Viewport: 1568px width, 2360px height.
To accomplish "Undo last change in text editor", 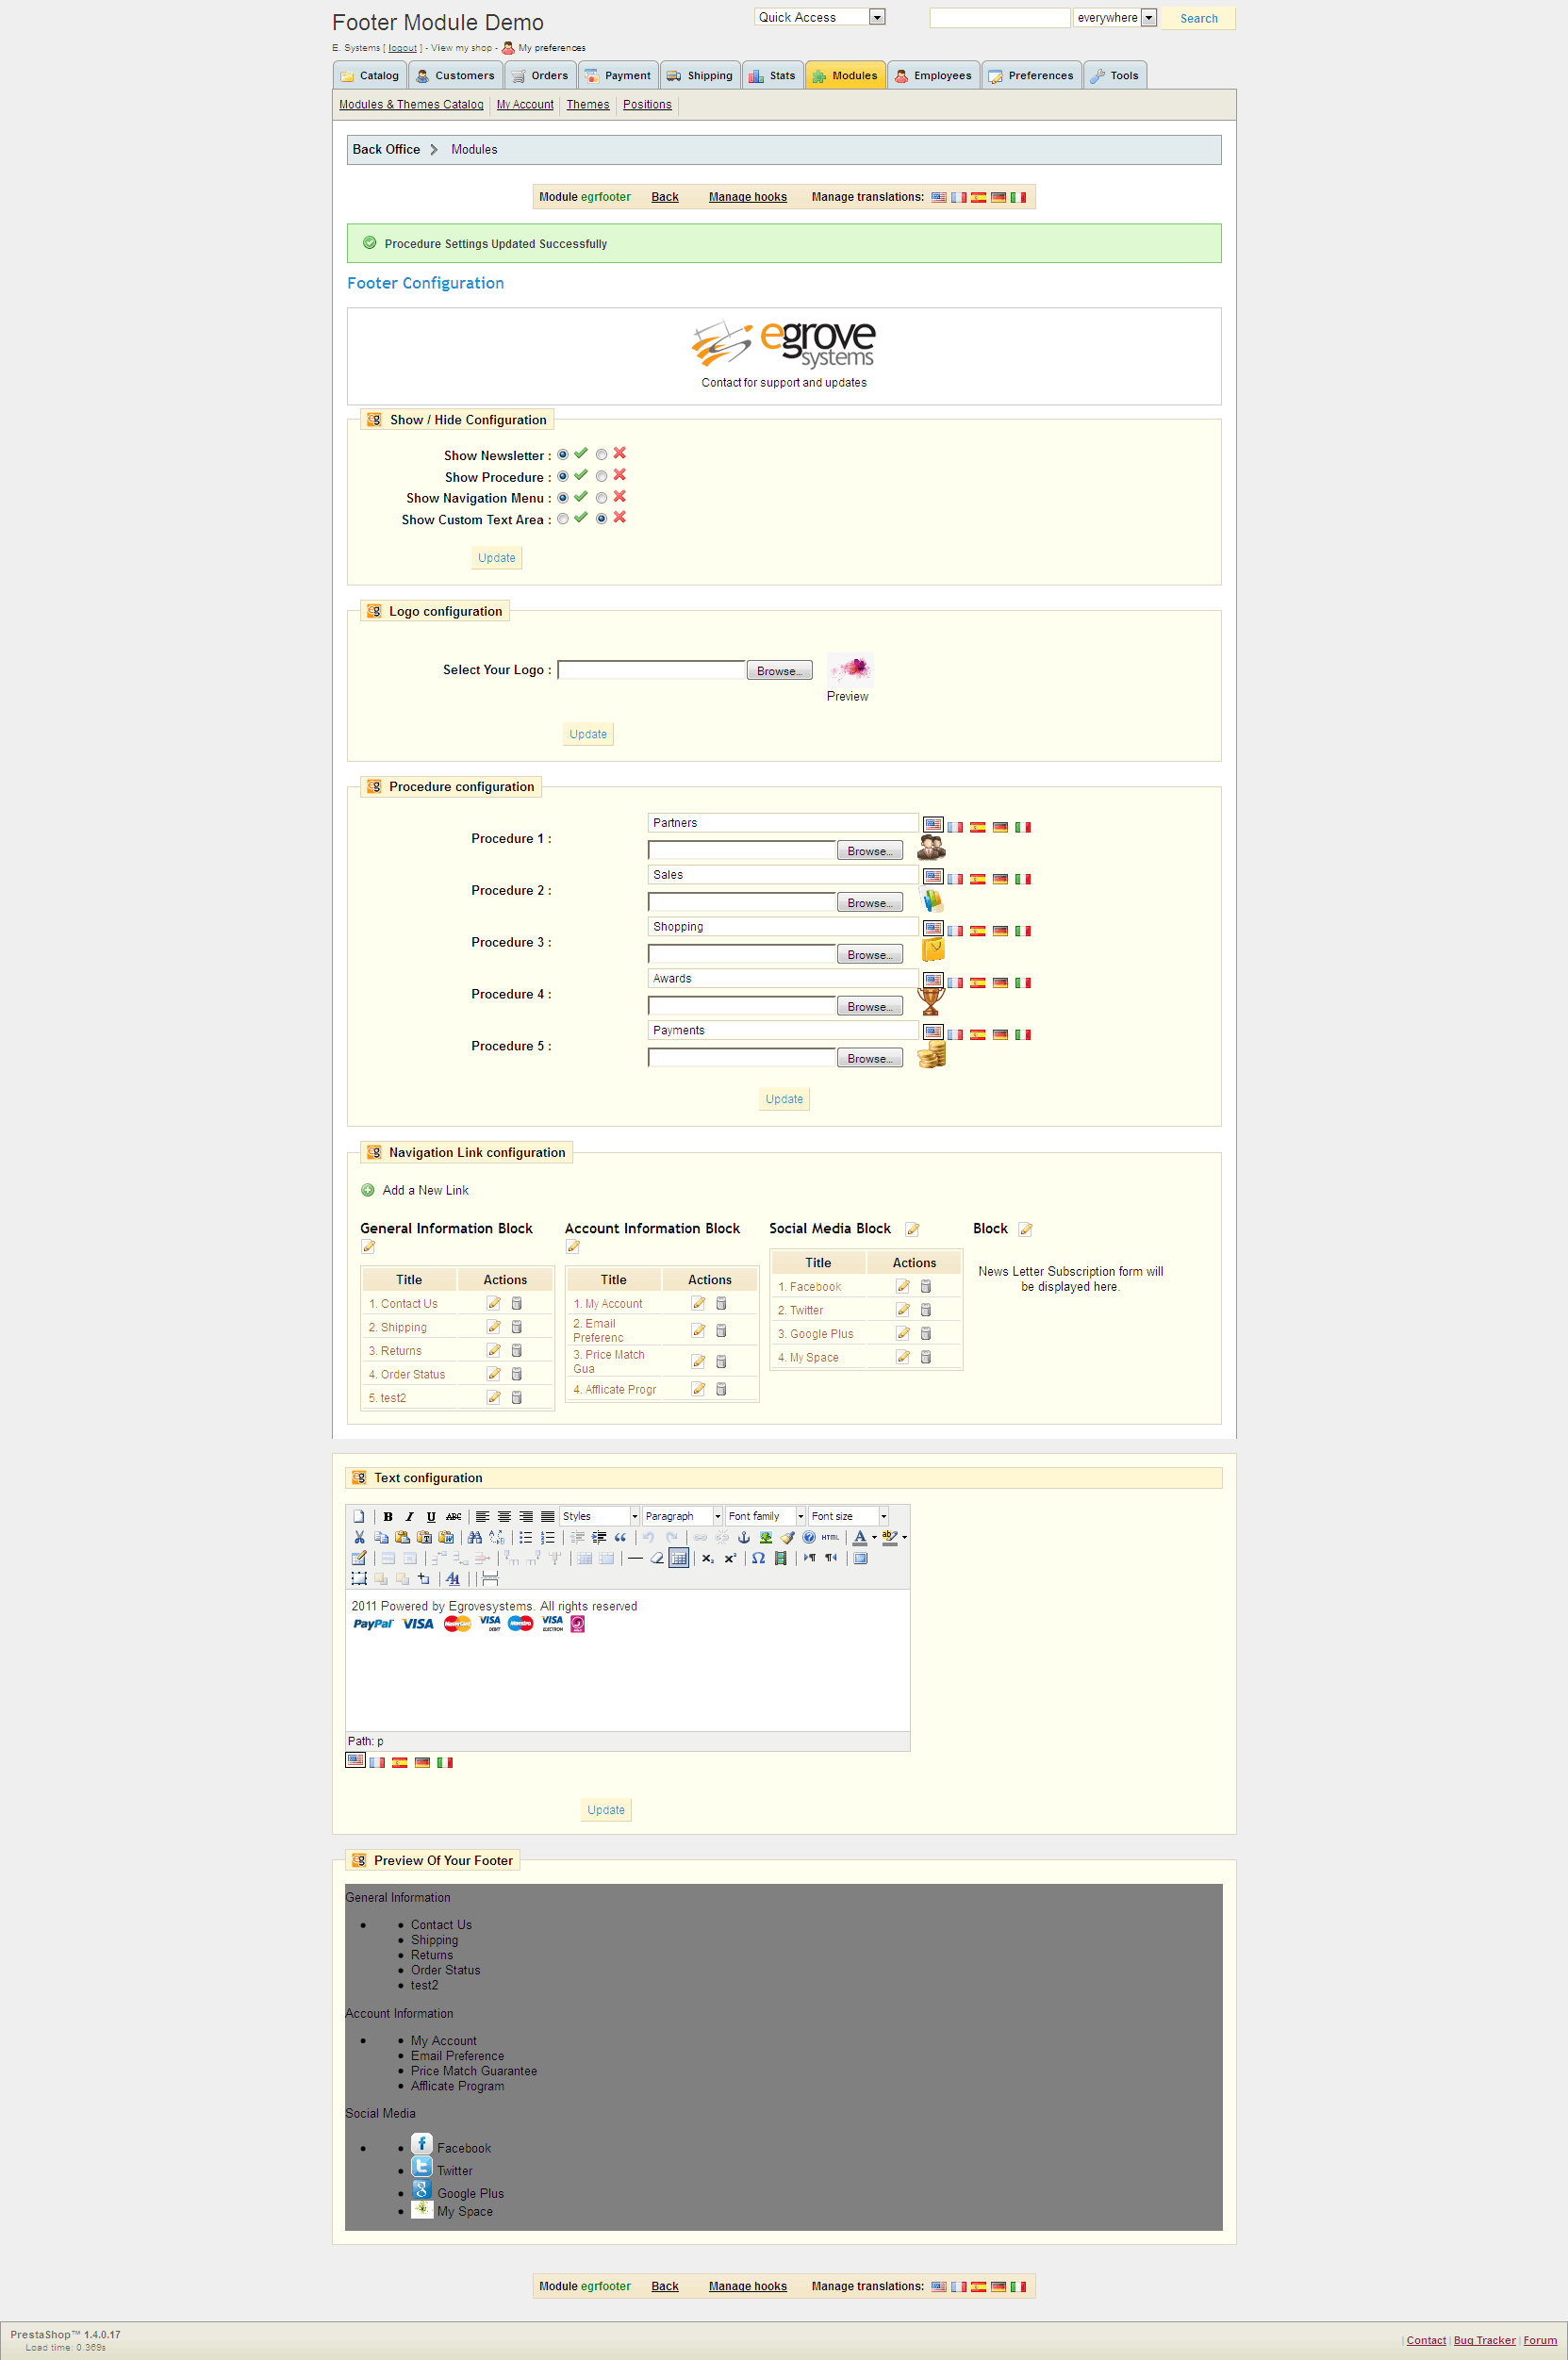I will [x=649, y=1538].
